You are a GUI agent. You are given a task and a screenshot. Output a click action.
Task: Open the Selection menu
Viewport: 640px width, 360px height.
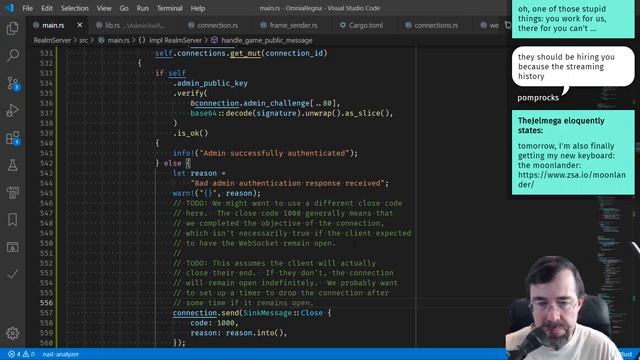(x=74, y=8)
